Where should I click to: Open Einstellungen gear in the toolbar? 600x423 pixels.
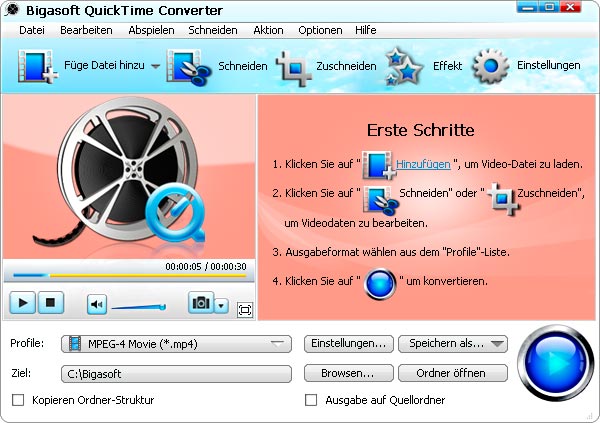click(491, 66)
